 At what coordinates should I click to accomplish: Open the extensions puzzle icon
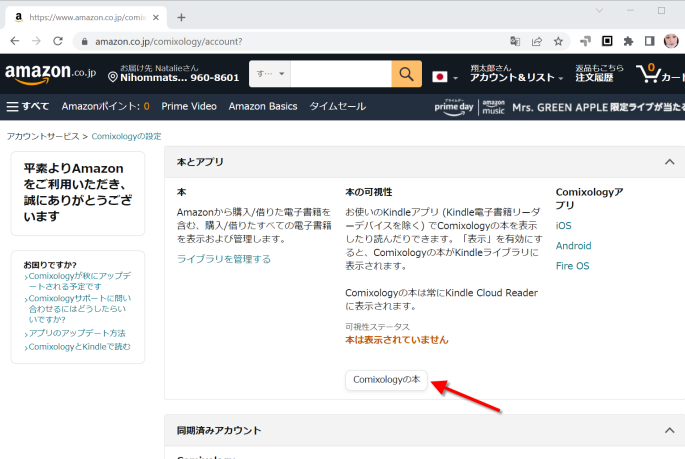[628, 41]
